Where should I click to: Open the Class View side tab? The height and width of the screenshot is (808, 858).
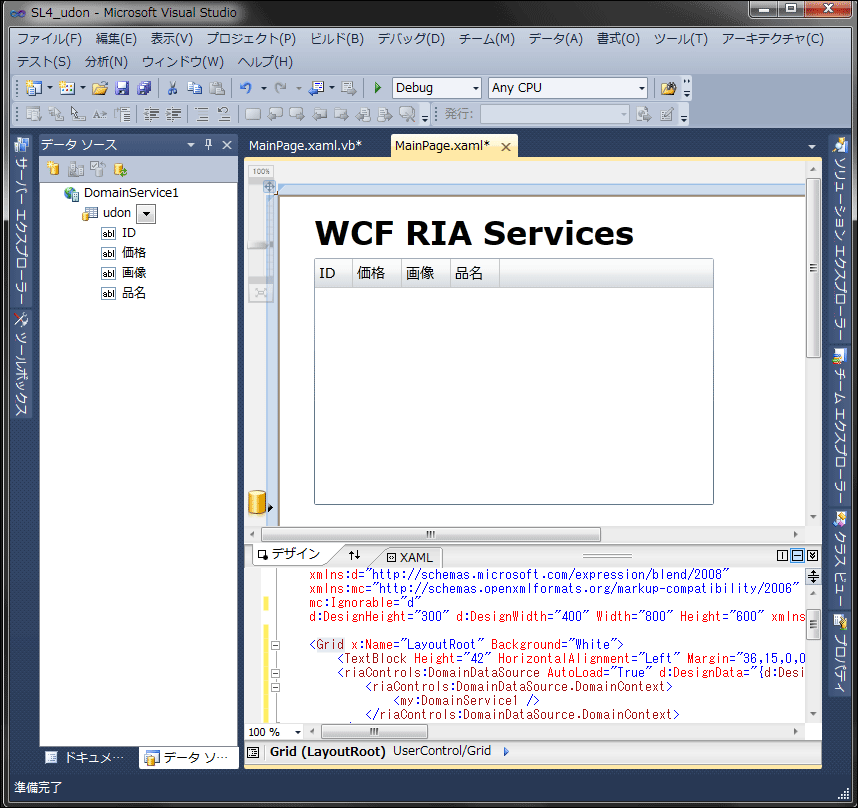point(840,558)
